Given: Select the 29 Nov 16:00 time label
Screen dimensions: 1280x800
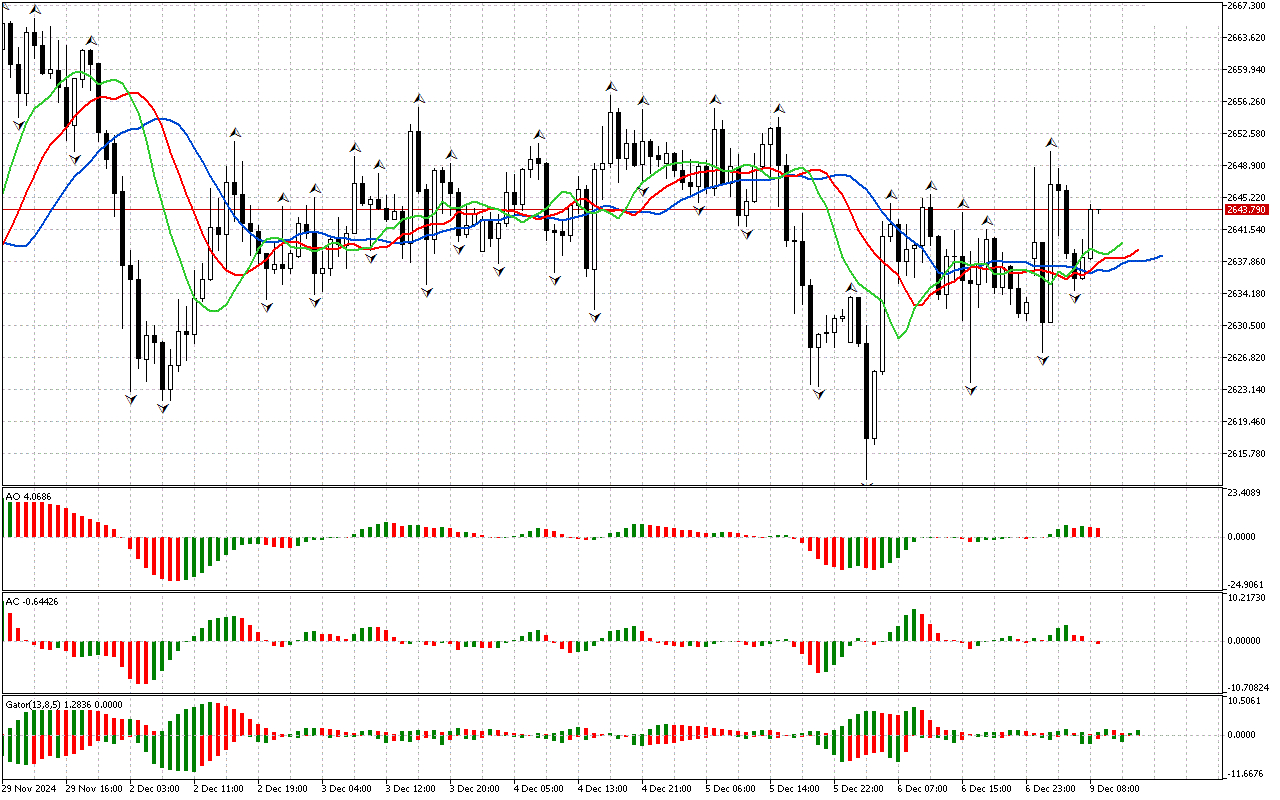Looking at the screenshot, I should tap(92, 788).
